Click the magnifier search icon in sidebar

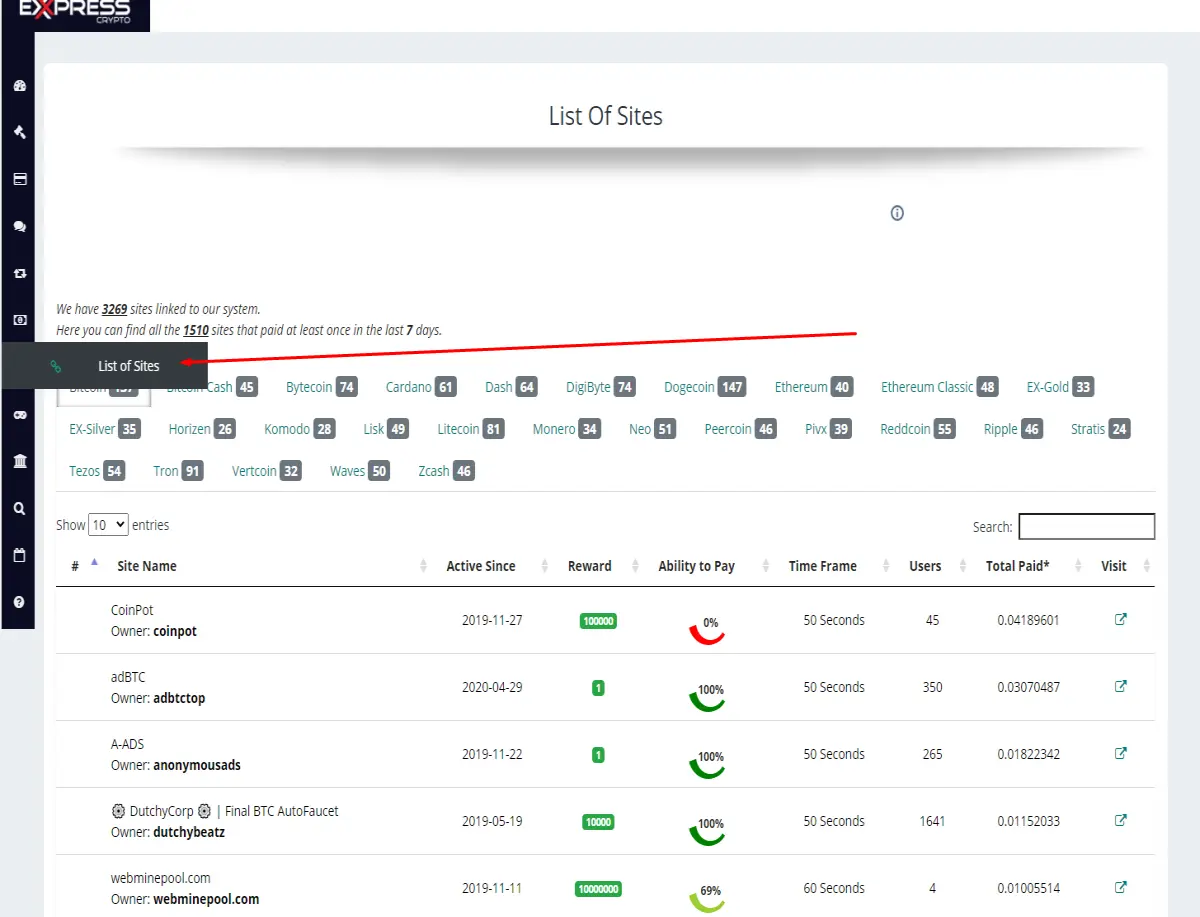coord(19,508)
